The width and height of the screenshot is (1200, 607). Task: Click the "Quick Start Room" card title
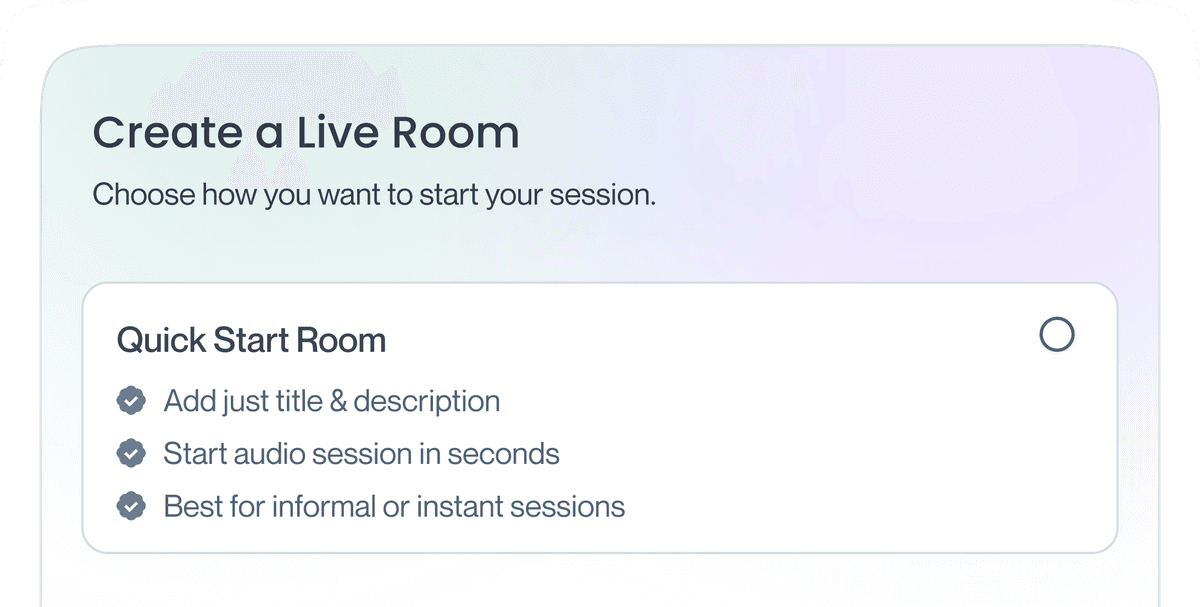click(x=251, y=340)
